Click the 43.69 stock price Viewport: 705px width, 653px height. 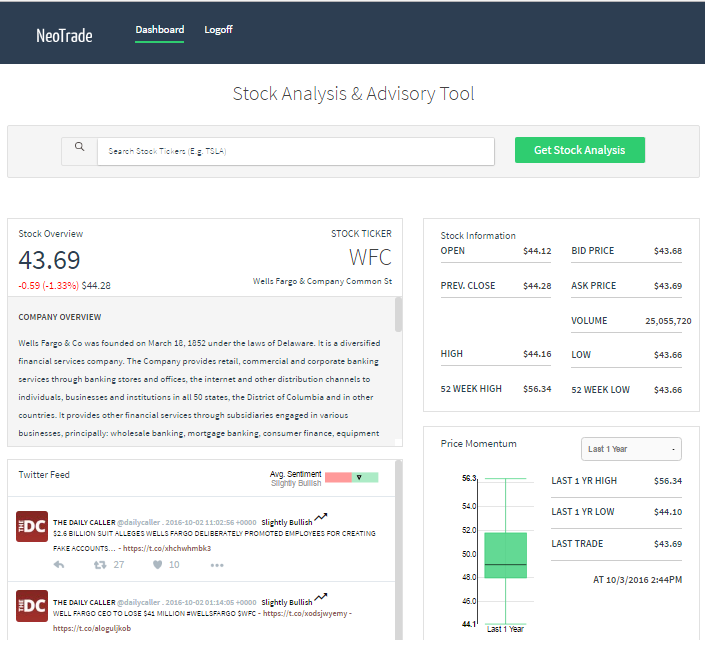click(x=49, y=260)
